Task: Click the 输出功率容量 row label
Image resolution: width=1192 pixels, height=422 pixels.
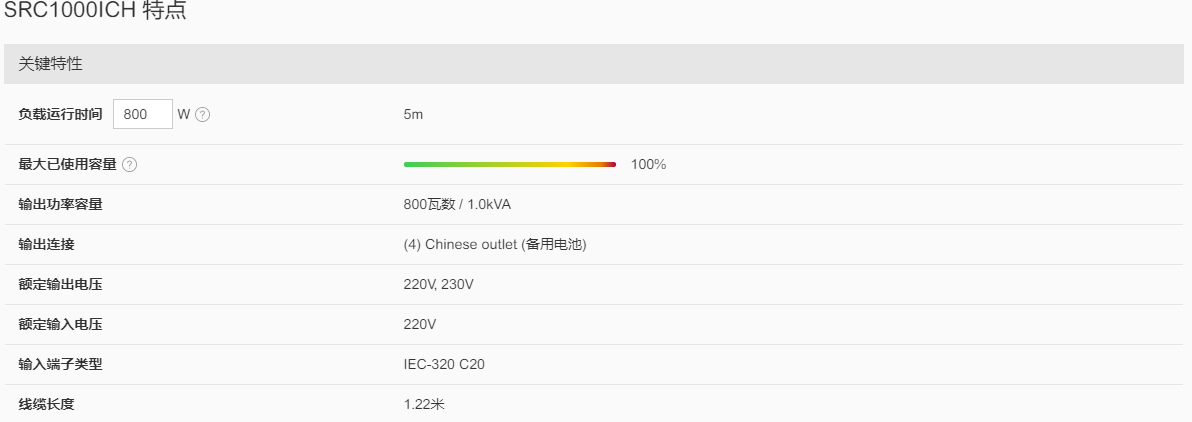Action: click(x=60, y=205)
